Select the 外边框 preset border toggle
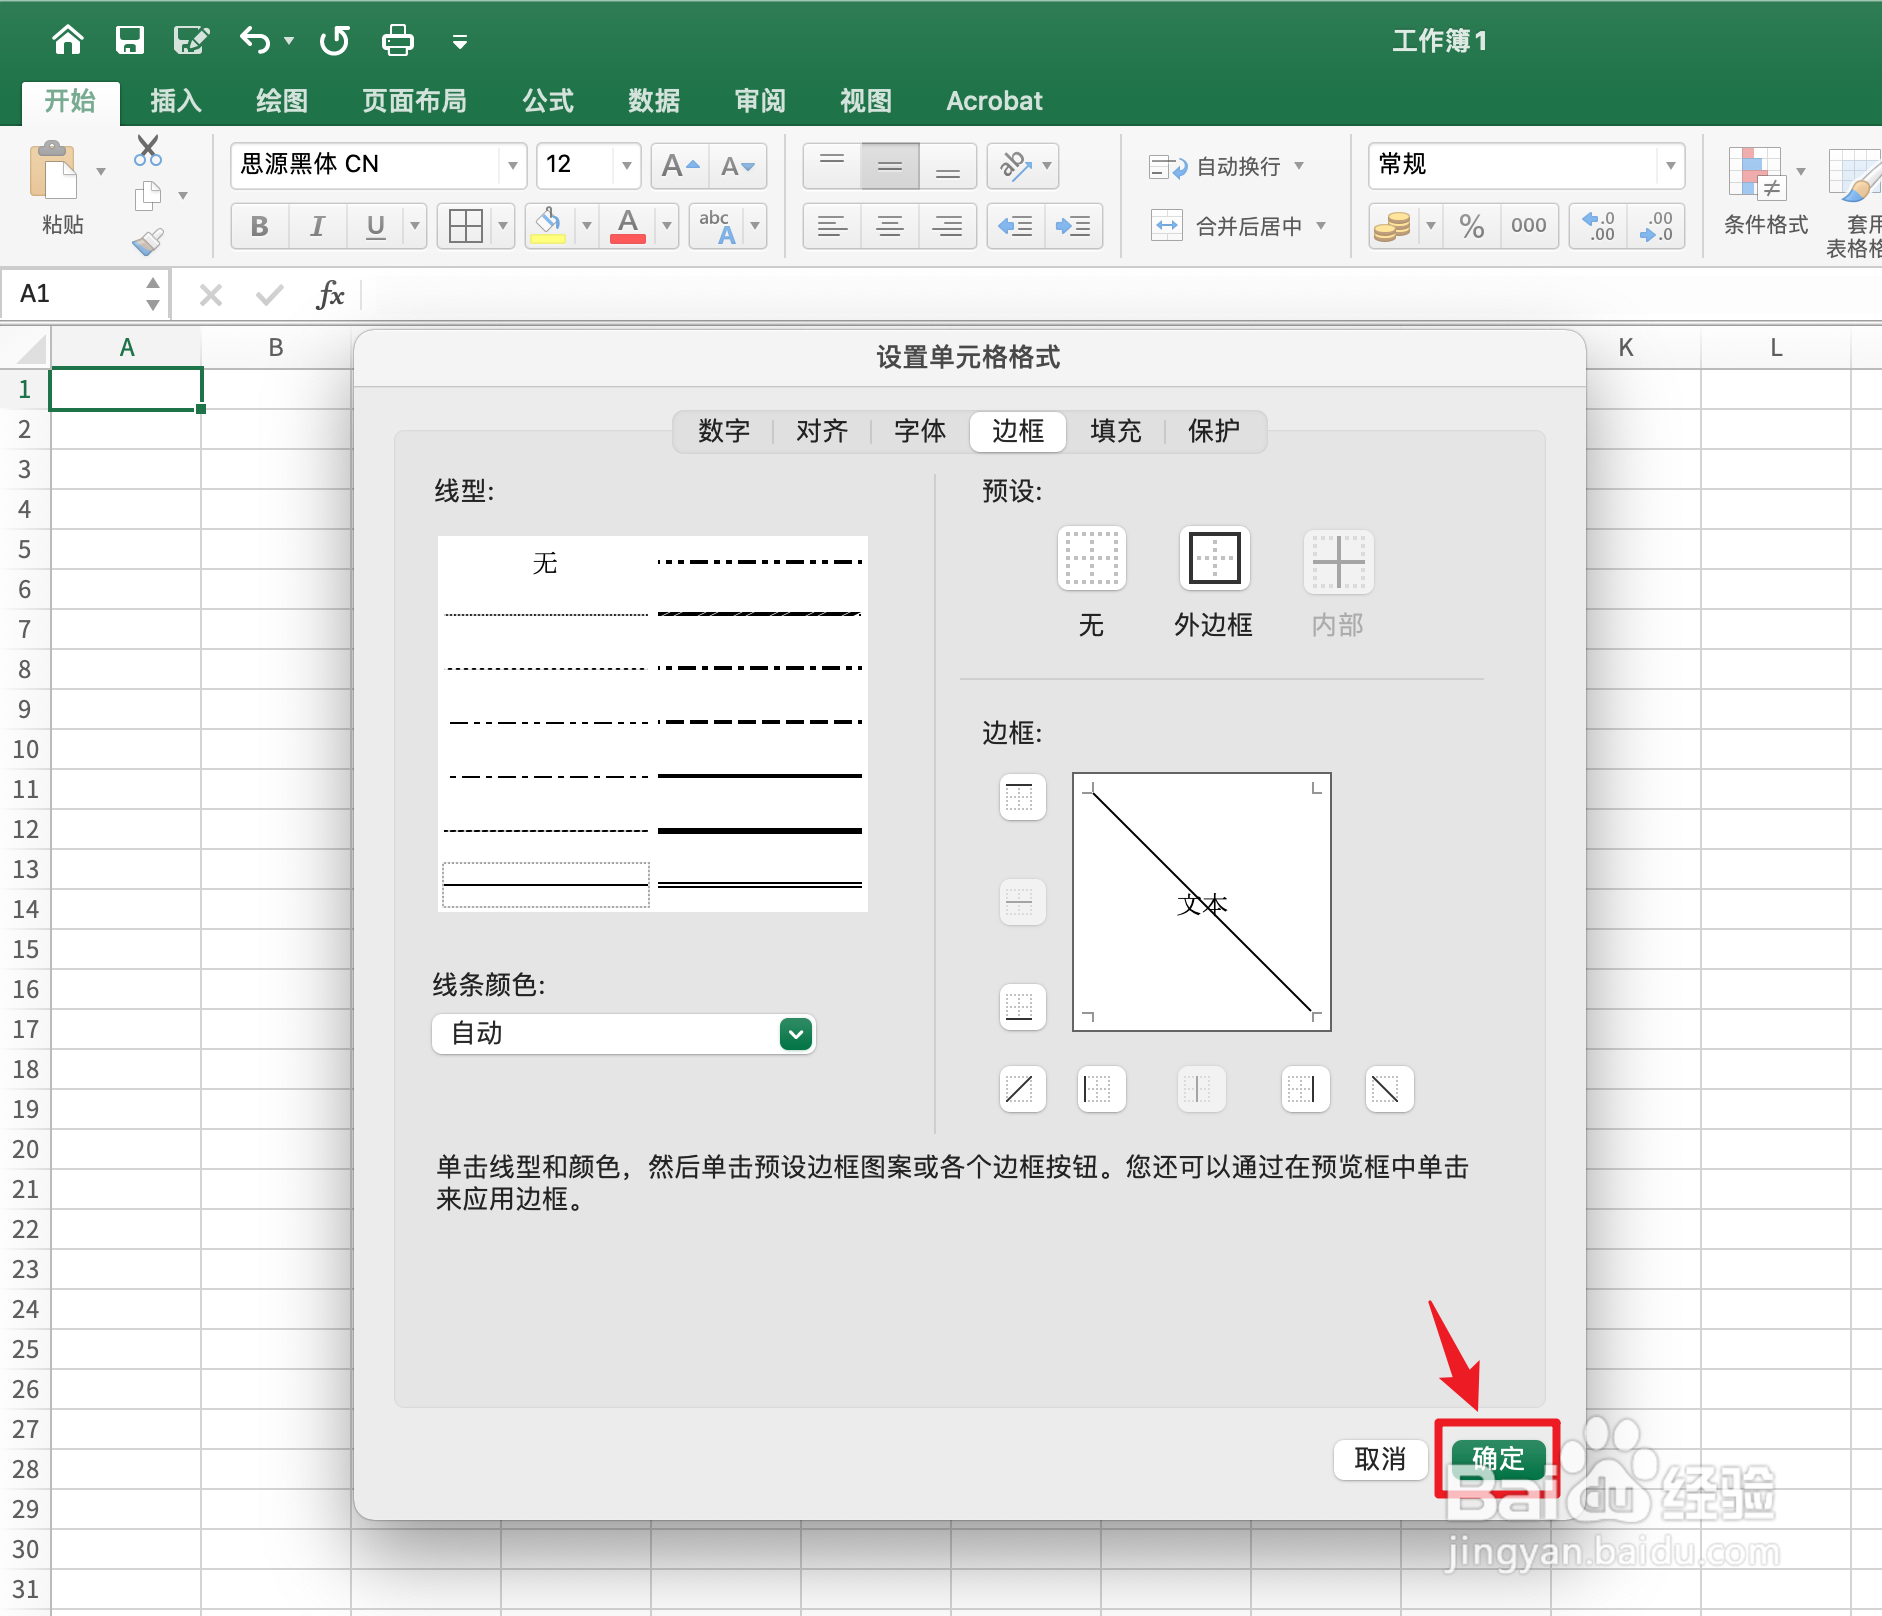This screenshot has height=1616, width=1882. (x=1213, y=560)
